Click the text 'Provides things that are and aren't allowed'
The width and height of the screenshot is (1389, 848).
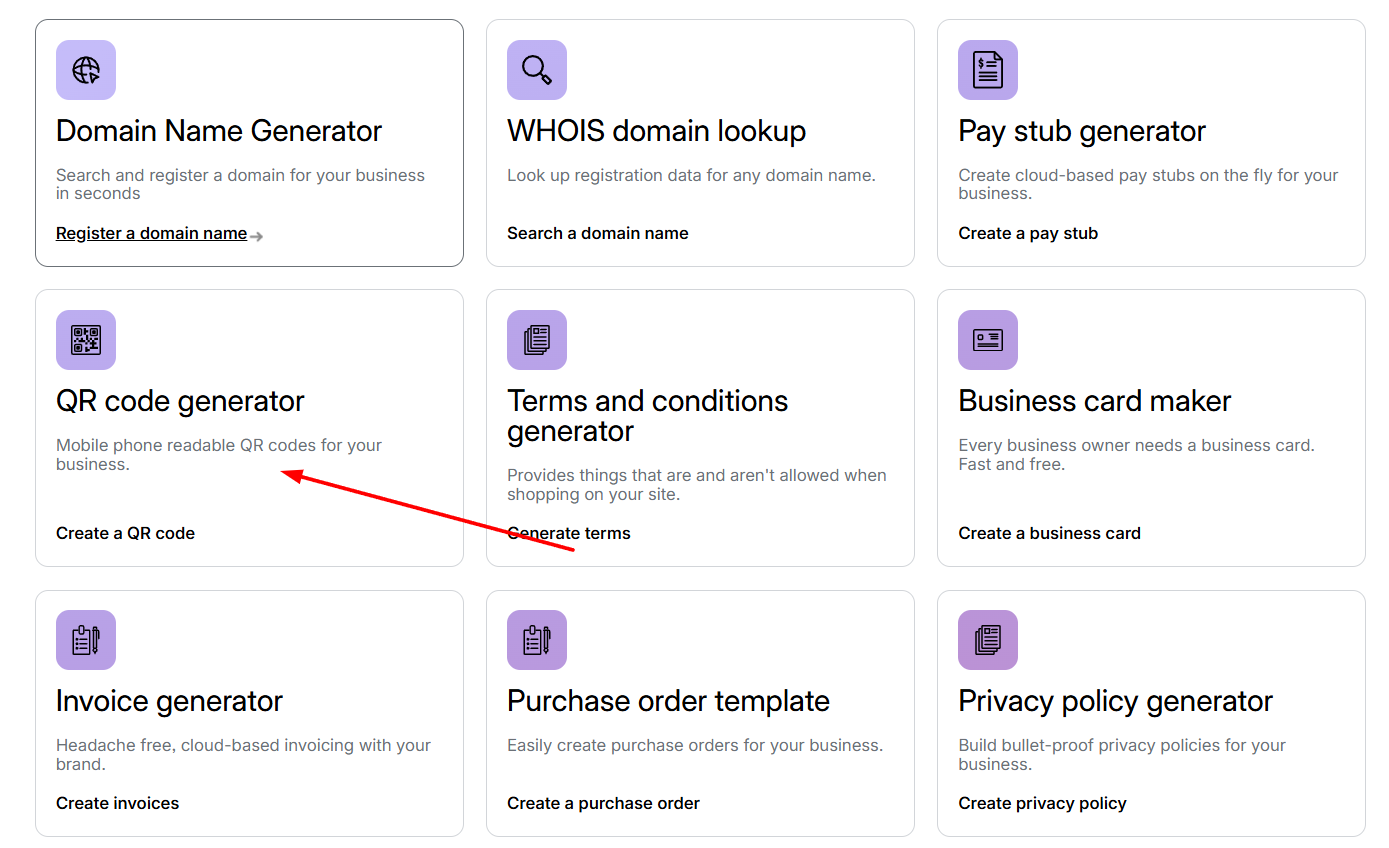coord(697,484)
